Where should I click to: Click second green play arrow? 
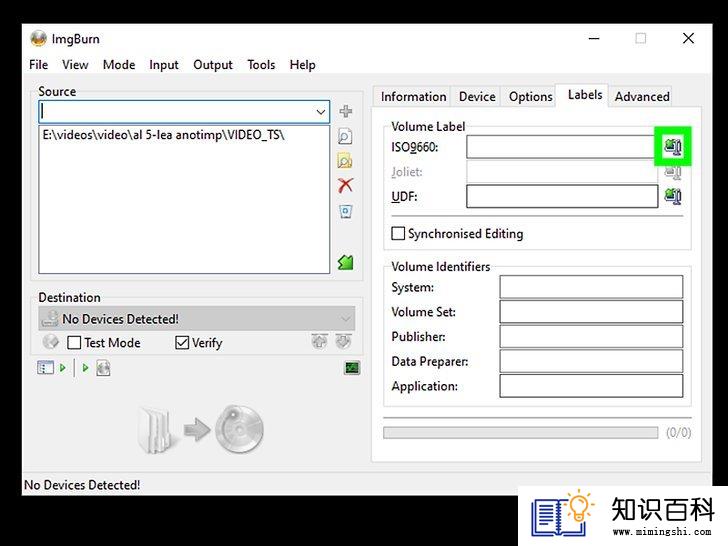(85, 368)
